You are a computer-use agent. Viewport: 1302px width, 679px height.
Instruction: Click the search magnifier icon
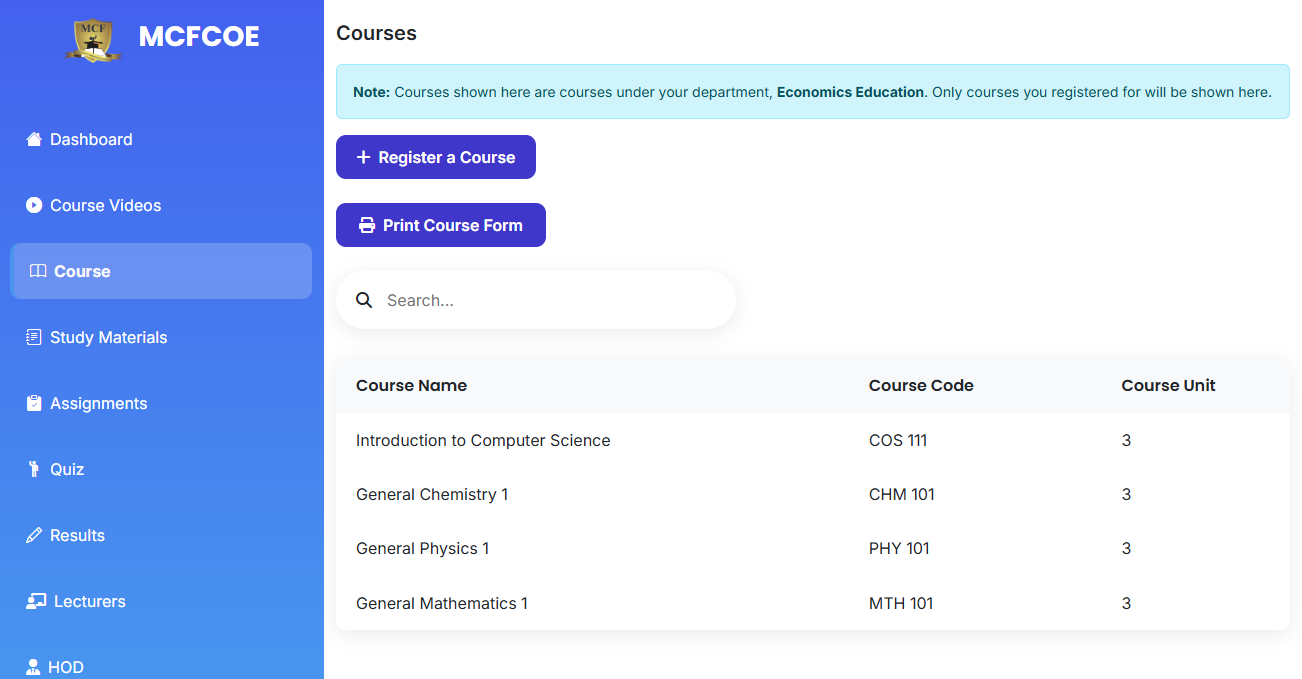pyautogui.click(x=364, y=300)
